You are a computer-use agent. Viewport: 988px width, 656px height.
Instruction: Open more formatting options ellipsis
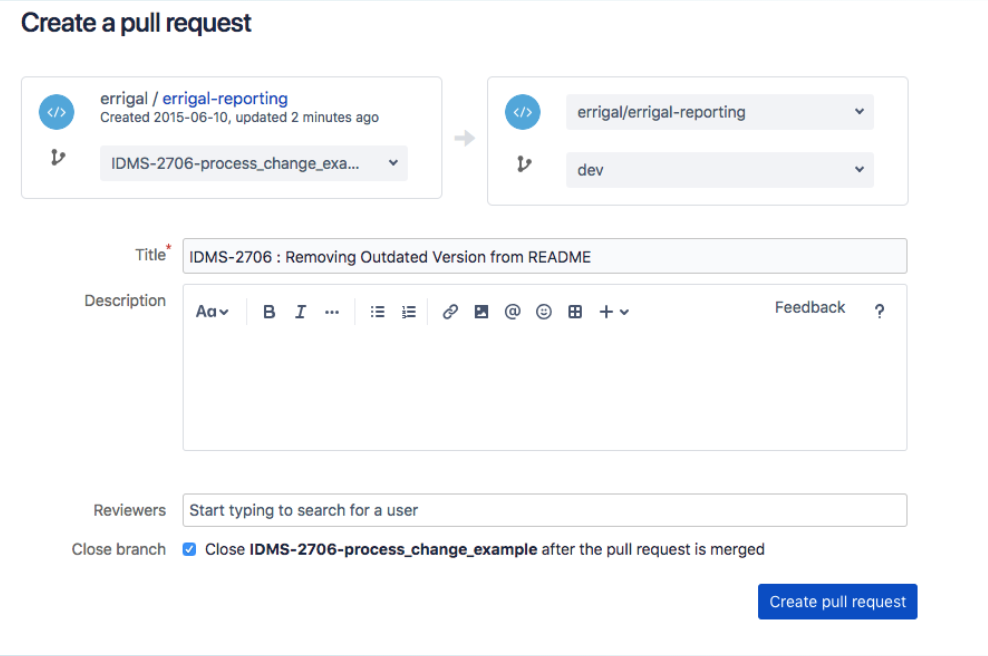[332, 312]
